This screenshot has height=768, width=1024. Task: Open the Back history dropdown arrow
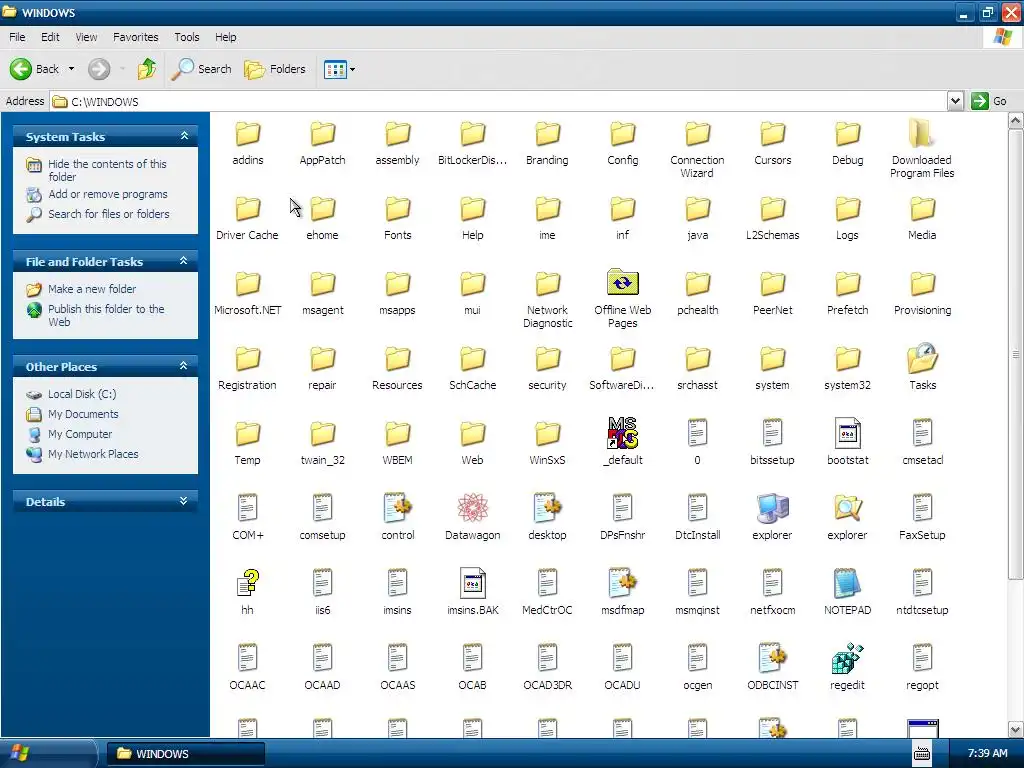click(x=71, y=69)
